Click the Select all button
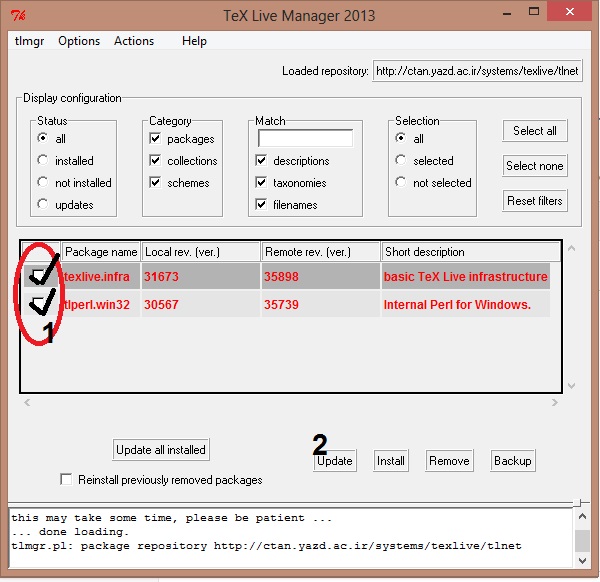600x582 pixels. coord(535,131)
